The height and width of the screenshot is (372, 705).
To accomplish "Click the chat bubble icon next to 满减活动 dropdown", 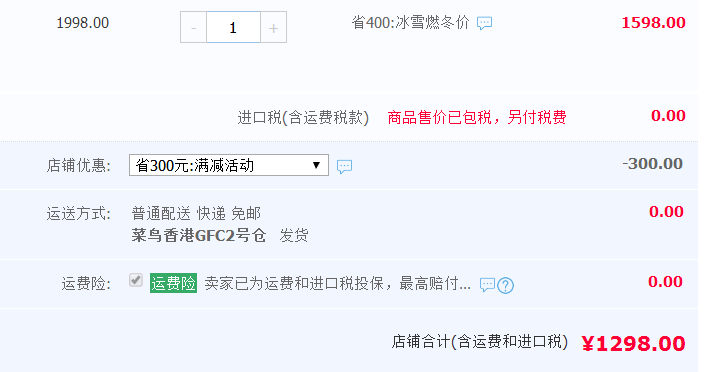I will click(x=344, y=166).
